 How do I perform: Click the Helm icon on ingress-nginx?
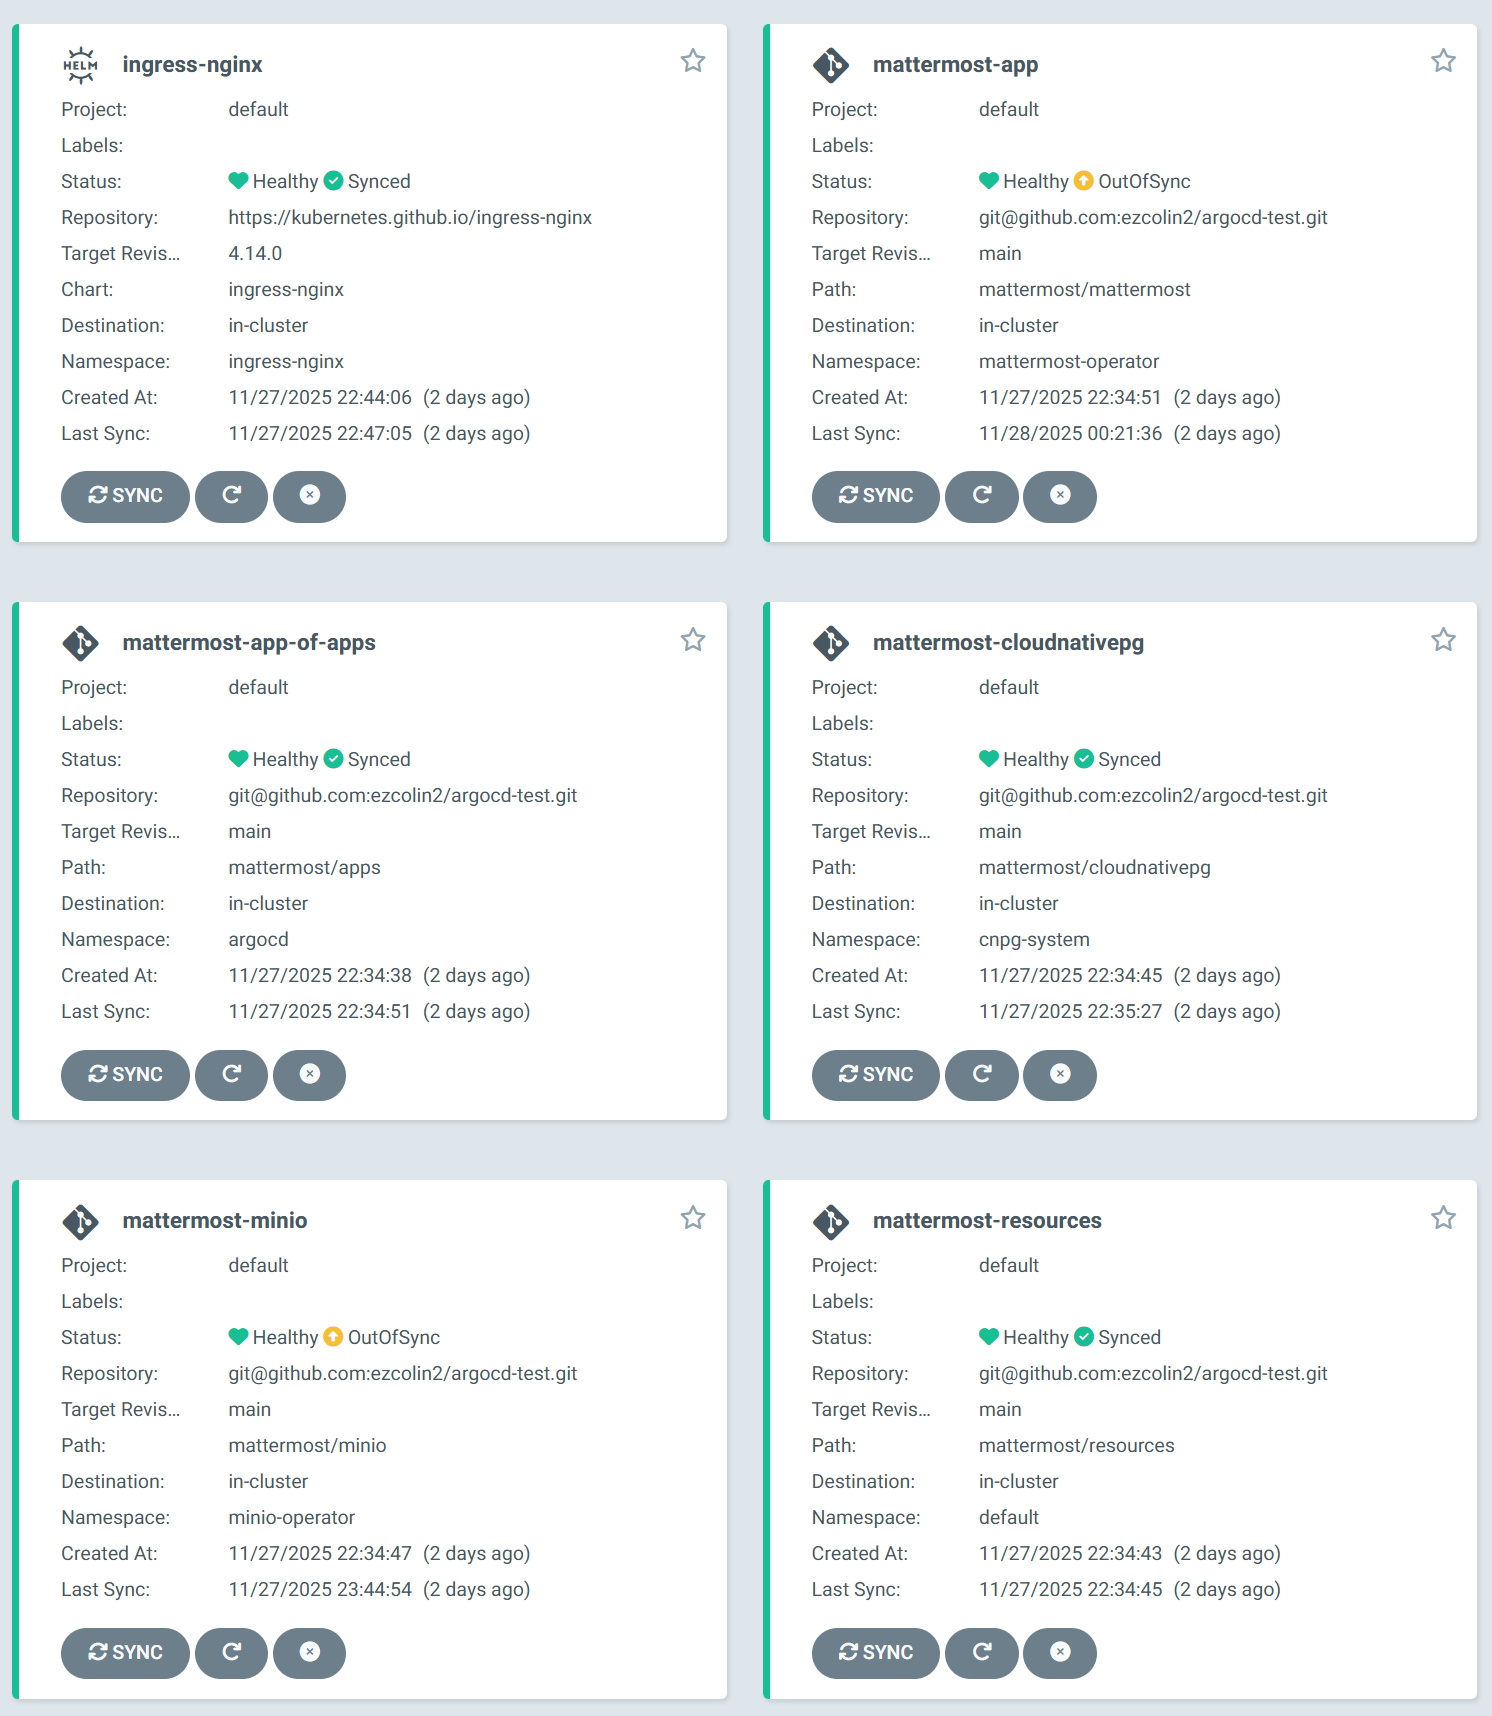point(80,65)
